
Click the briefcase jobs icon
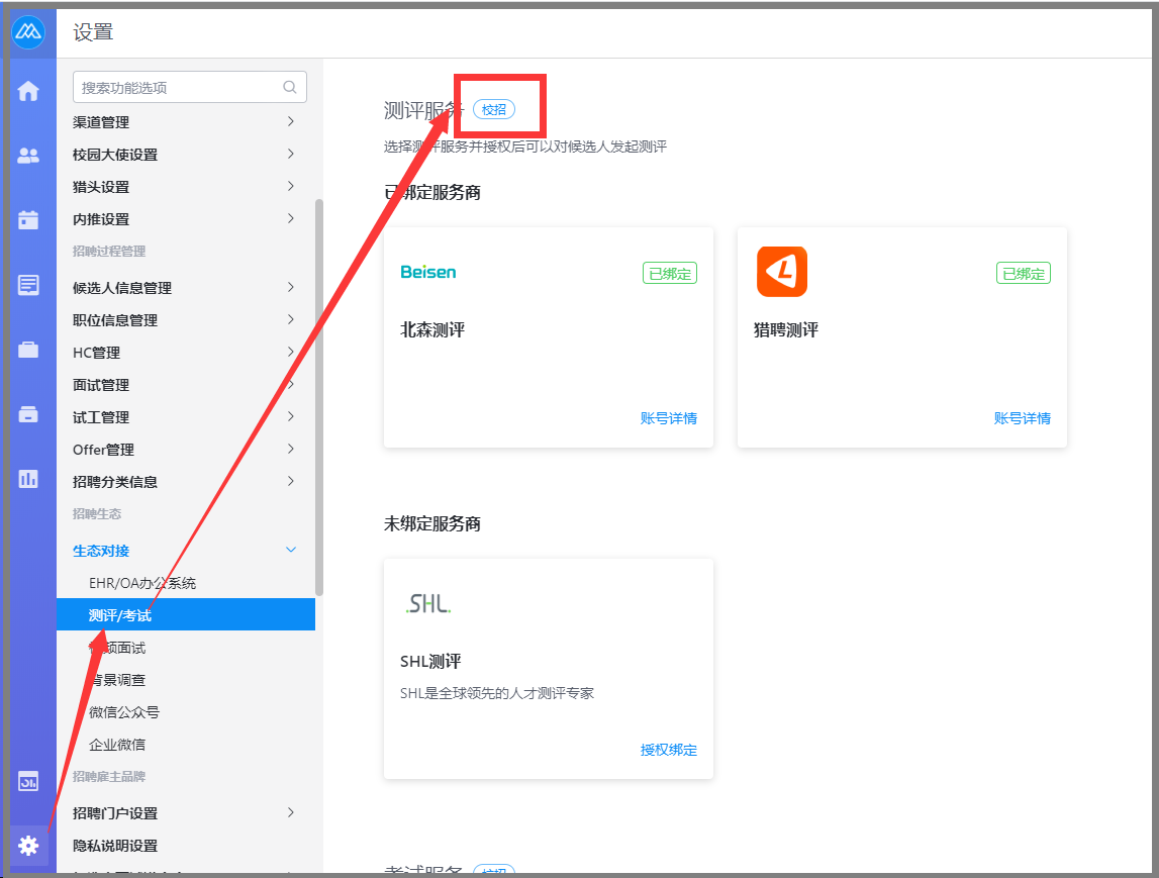tap(28, 350)
